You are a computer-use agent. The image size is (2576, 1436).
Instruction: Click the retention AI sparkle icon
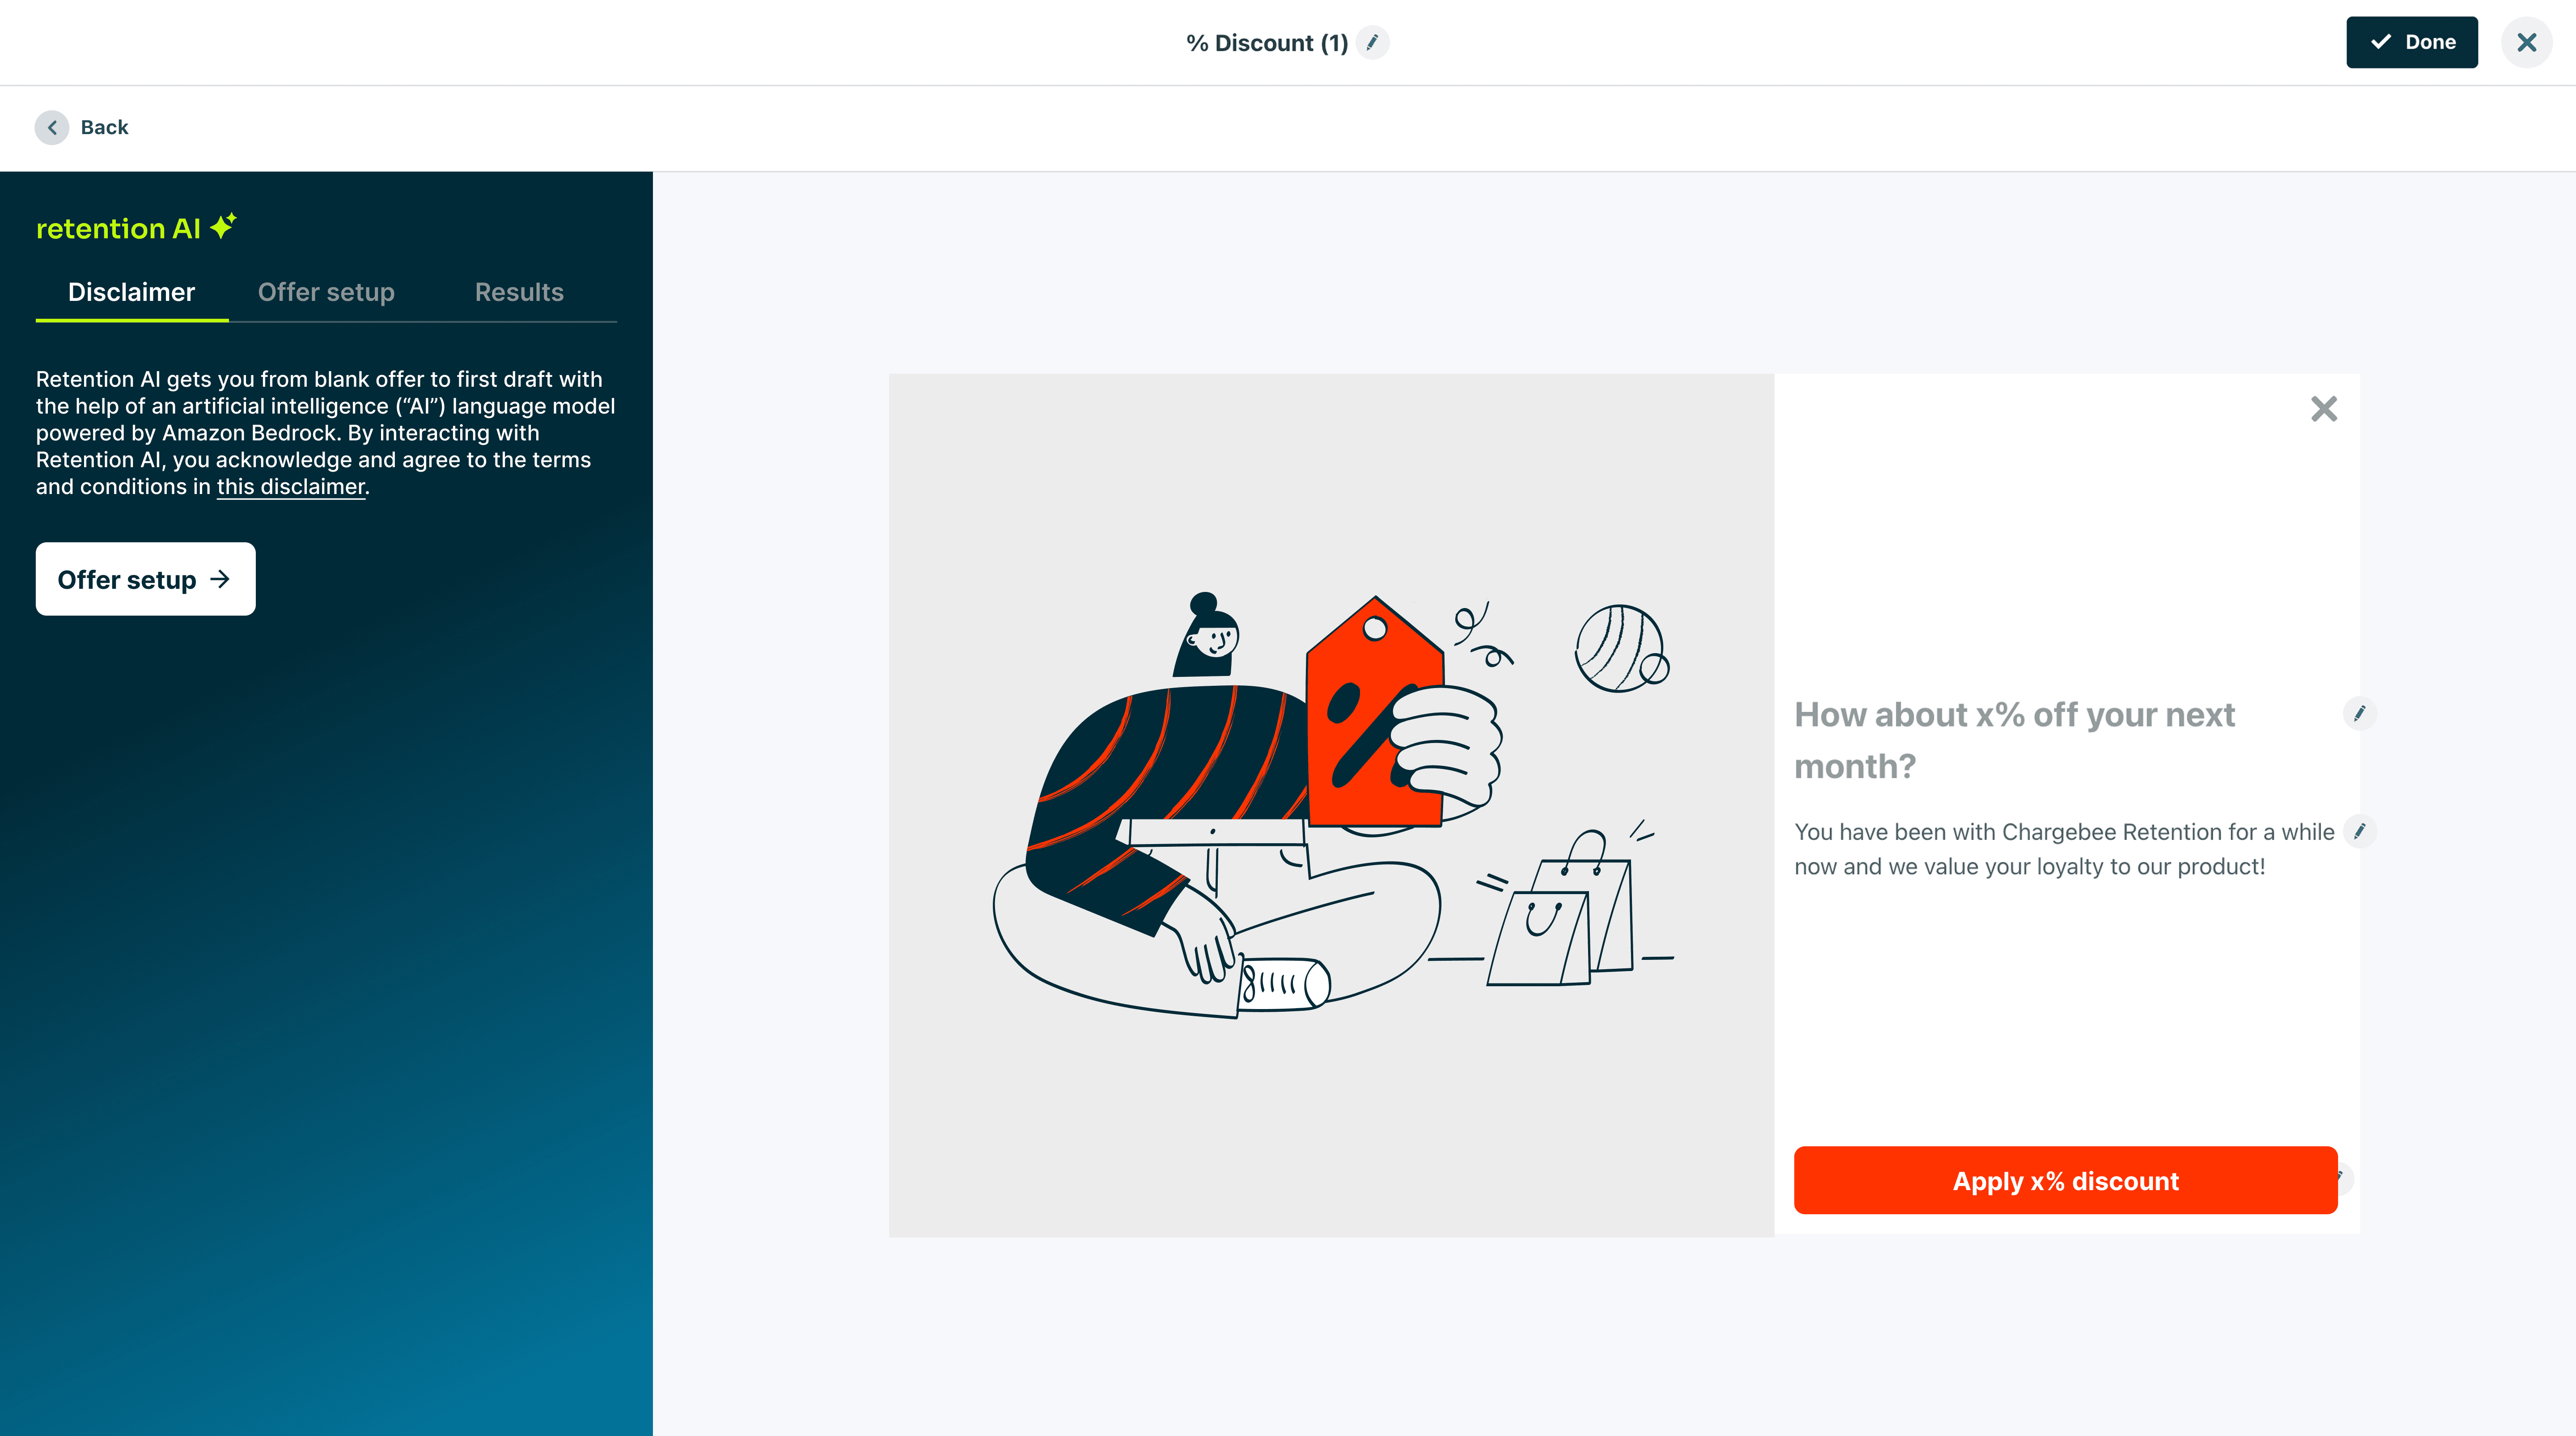click(223, 226)
